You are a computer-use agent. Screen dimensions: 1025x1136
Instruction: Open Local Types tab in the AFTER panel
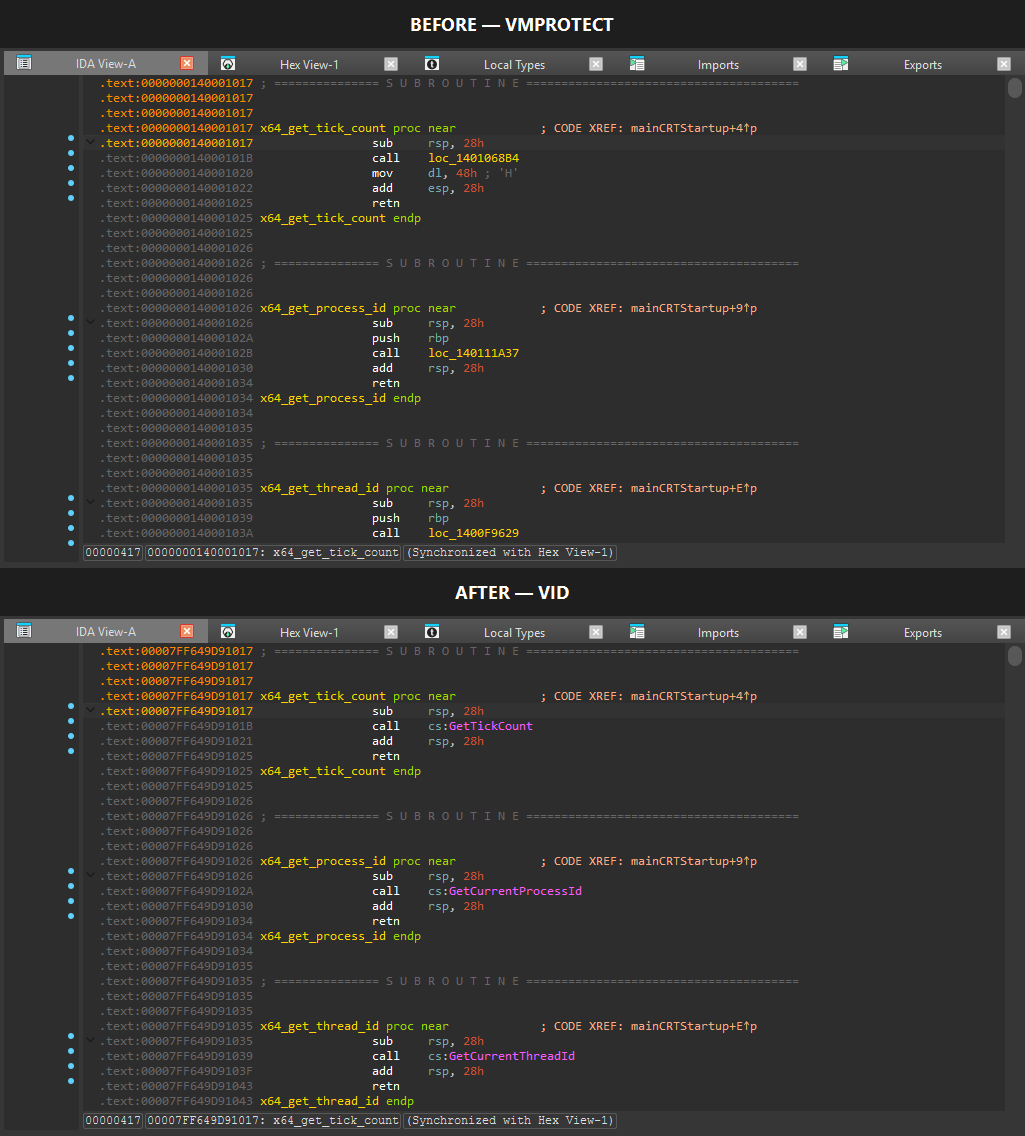(x=514, y=632)
